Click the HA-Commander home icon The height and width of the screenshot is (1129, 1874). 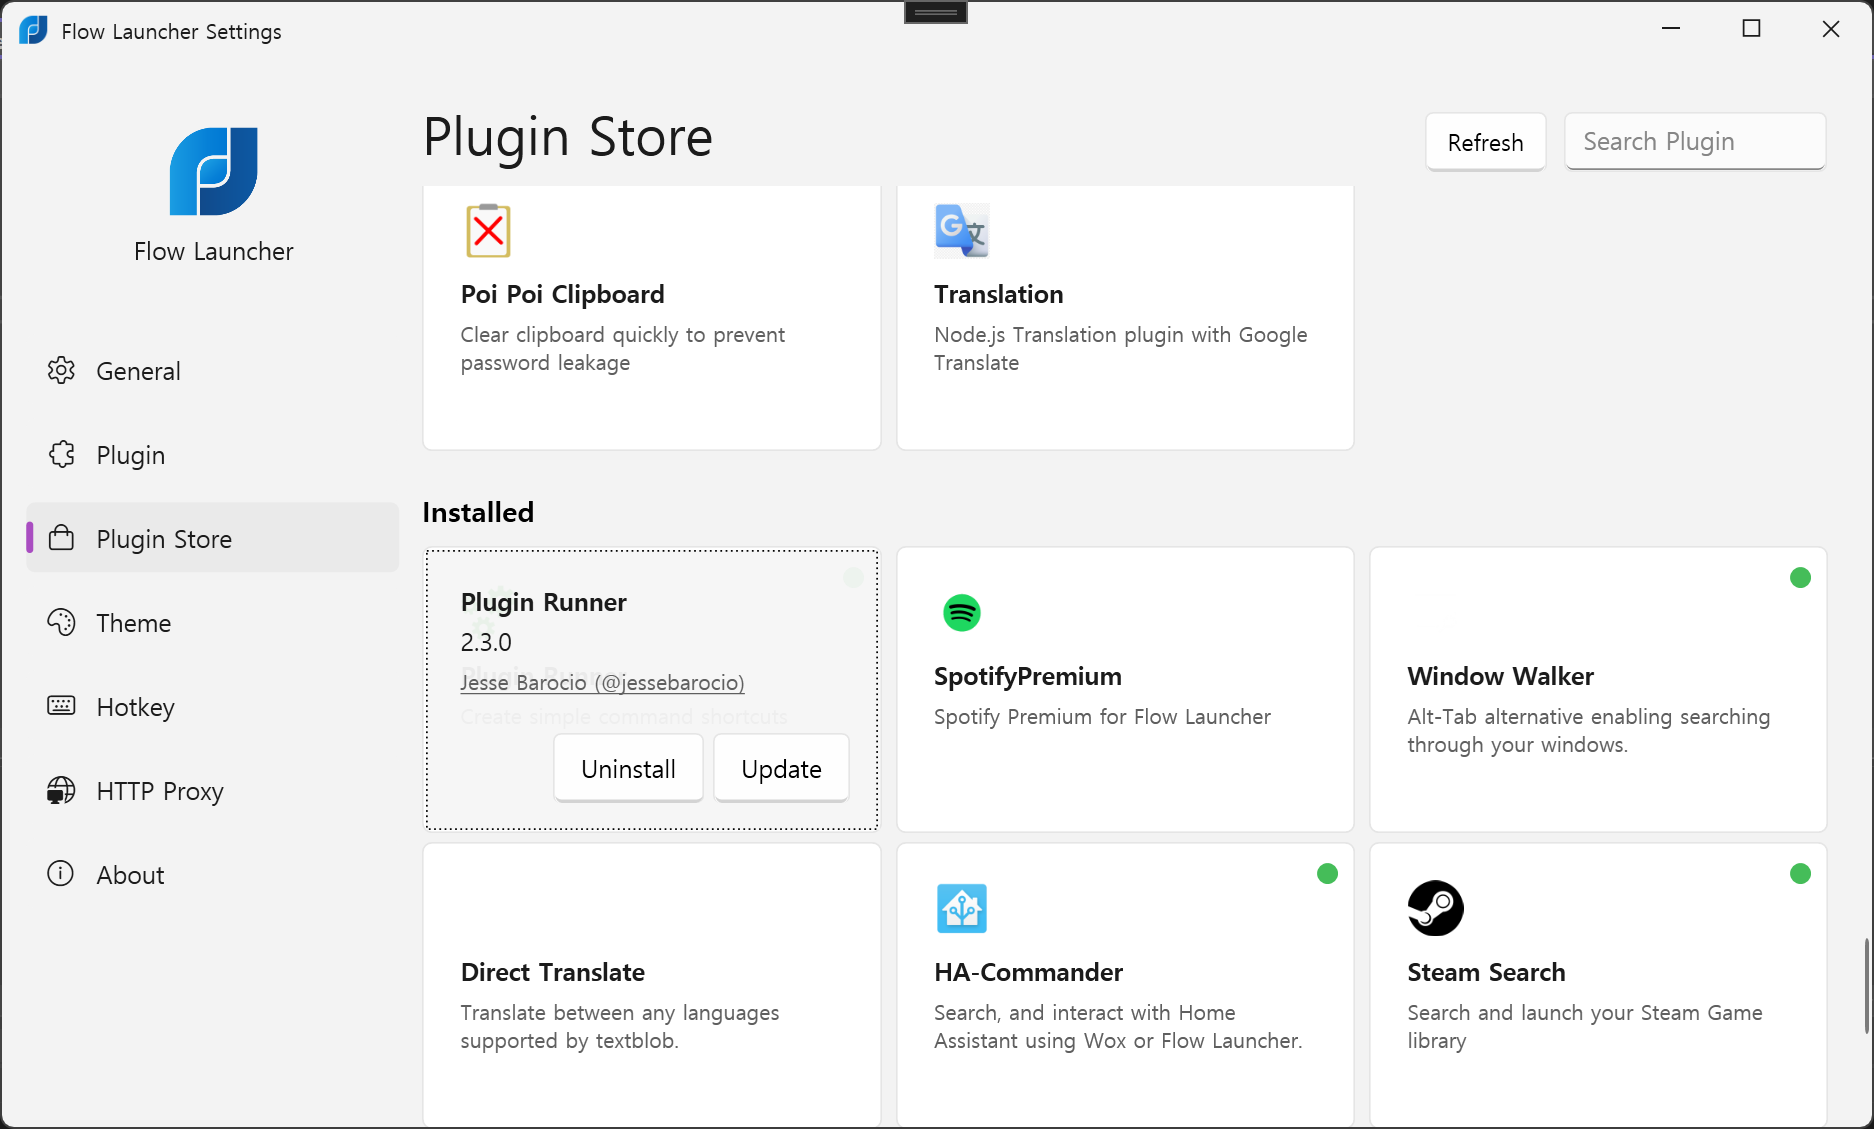962,908
